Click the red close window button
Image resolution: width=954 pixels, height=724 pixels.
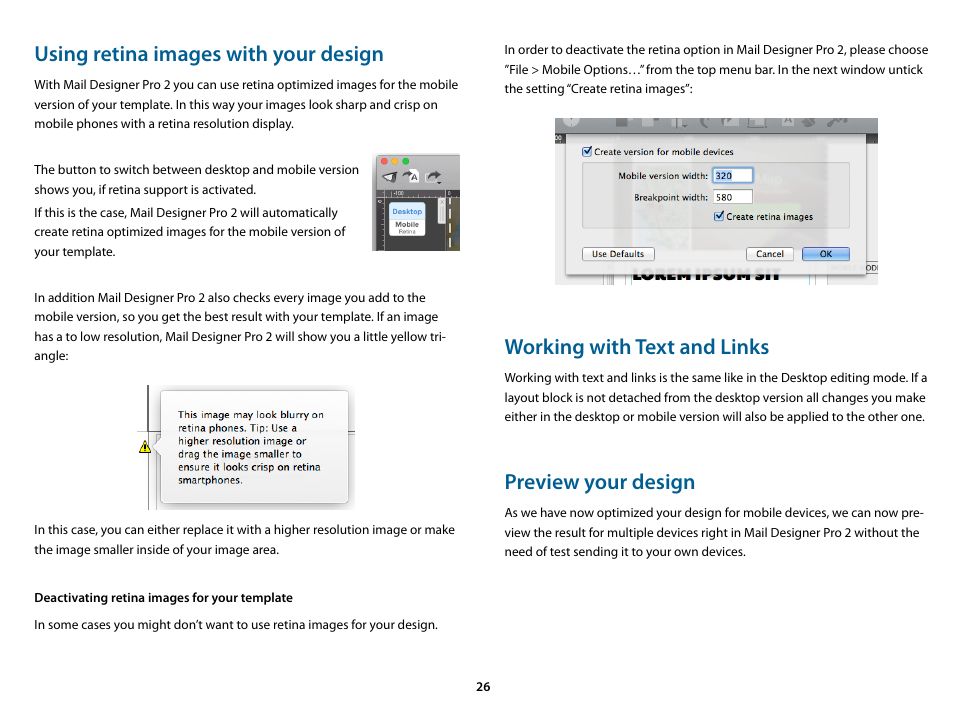tap(385, 161)
